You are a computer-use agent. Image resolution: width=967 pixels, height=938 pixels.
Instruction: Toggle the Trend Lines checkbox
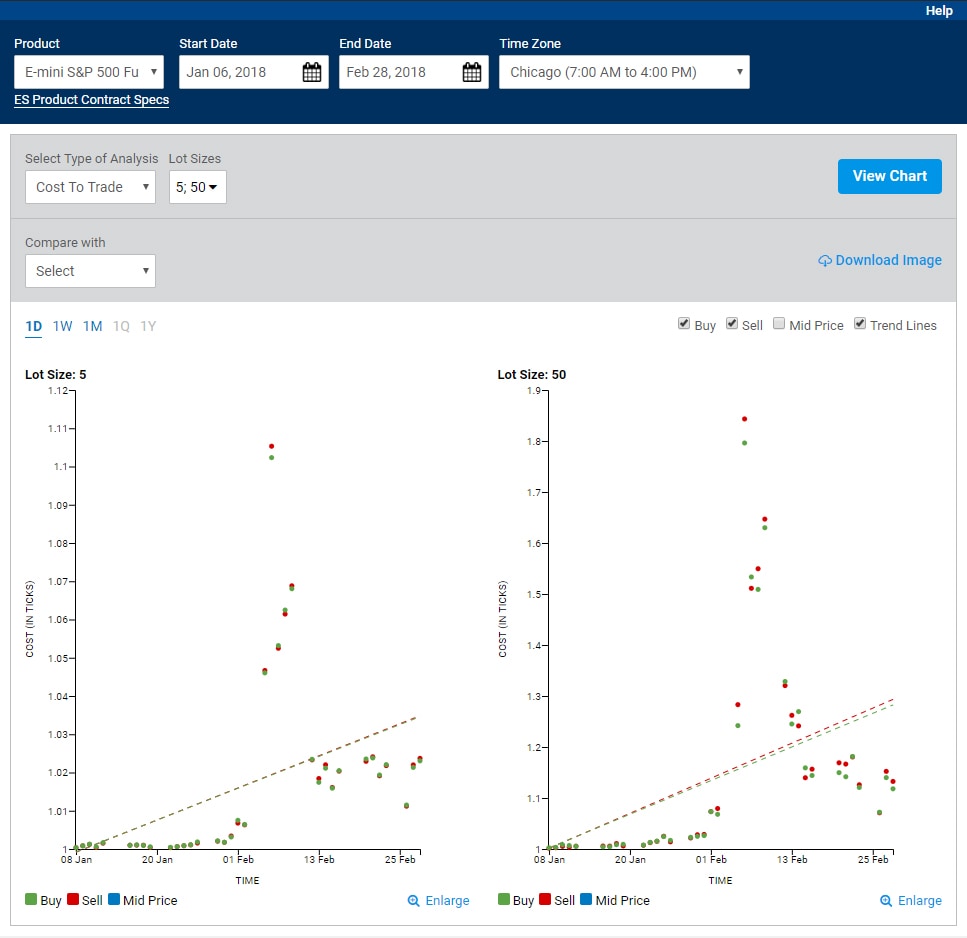click(x=860, y=324)
